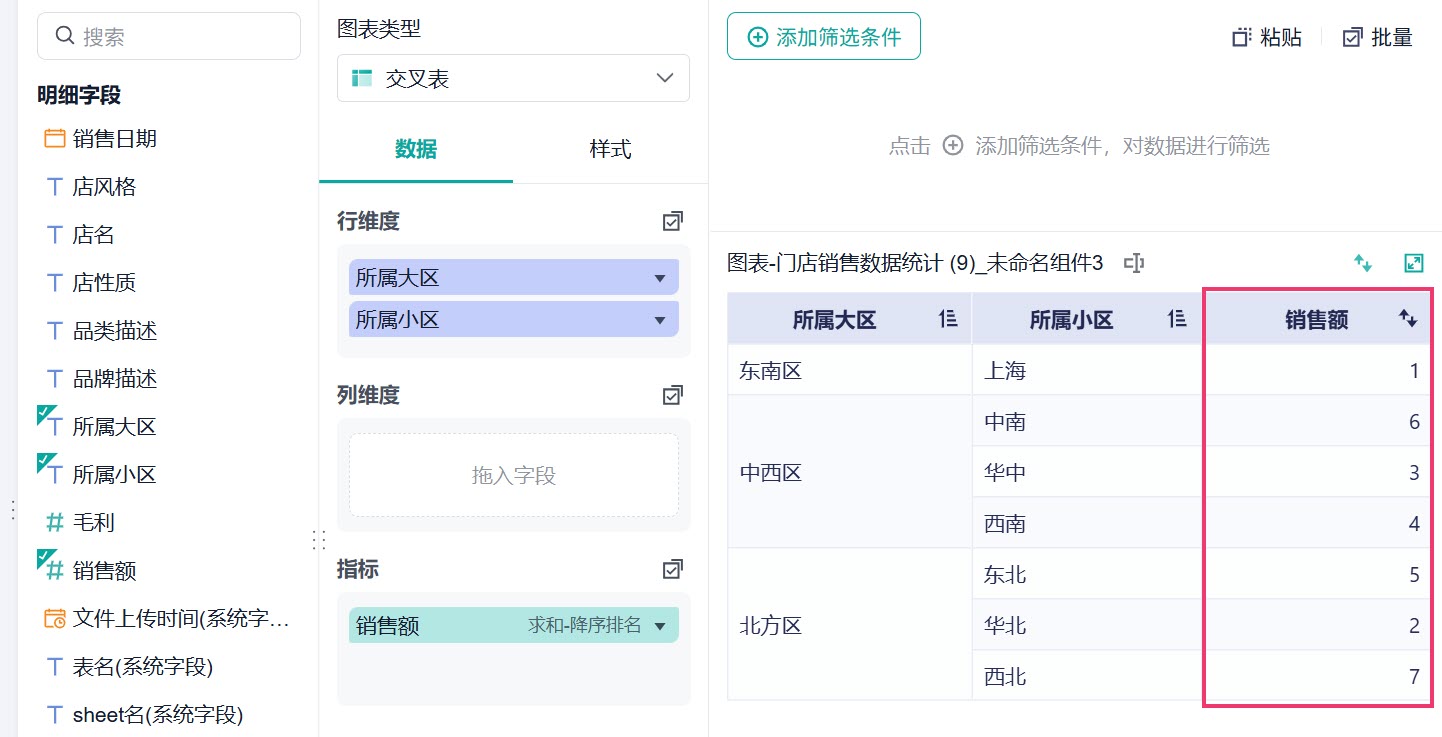The width and height of the screenshot is (1442, 737).
Task: Click the 添加筛选条件 button
Action: pos(824,37)
